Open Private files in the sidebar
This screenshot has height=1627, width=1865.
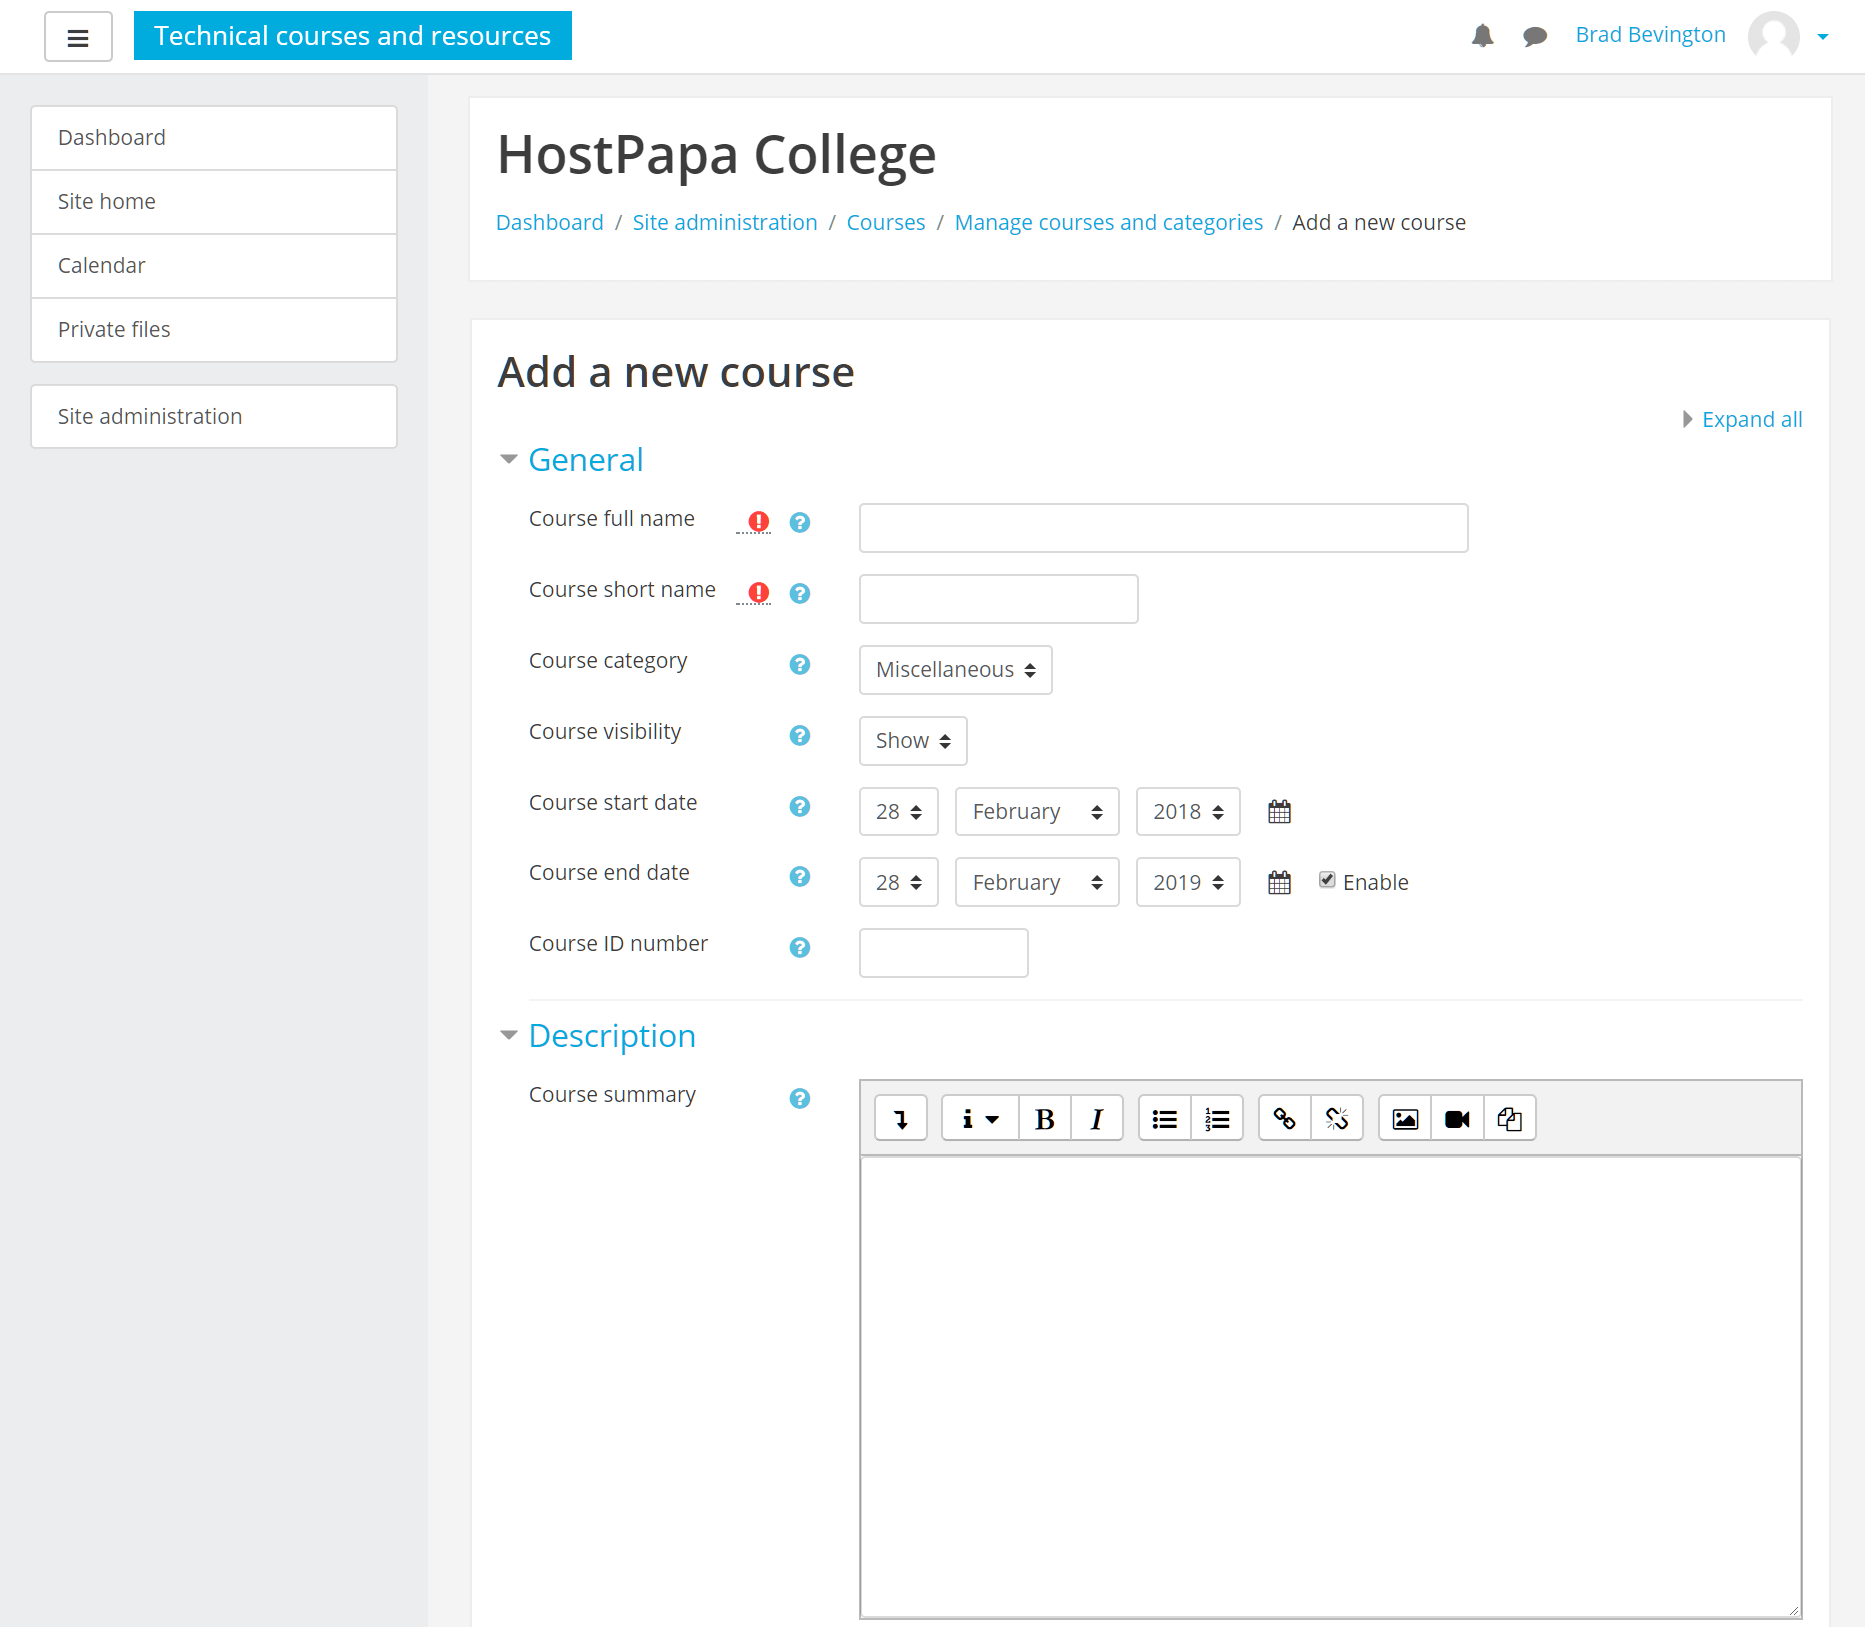point(214,330)
